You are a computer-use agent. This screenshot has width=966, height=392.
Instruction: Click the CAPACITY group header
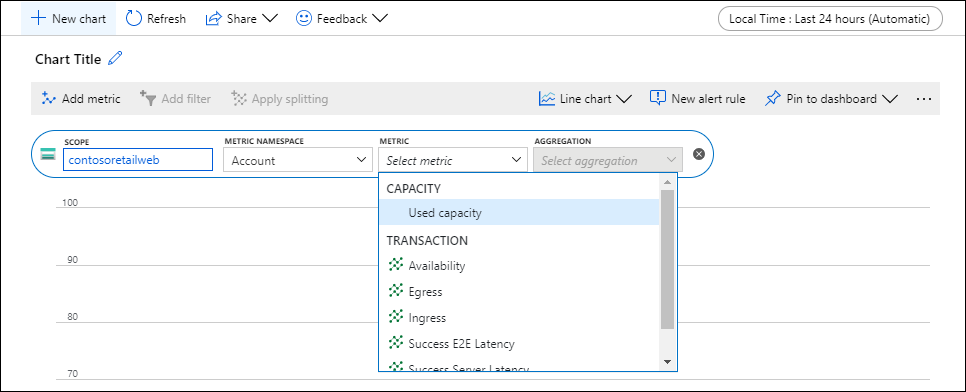point(413,188)
